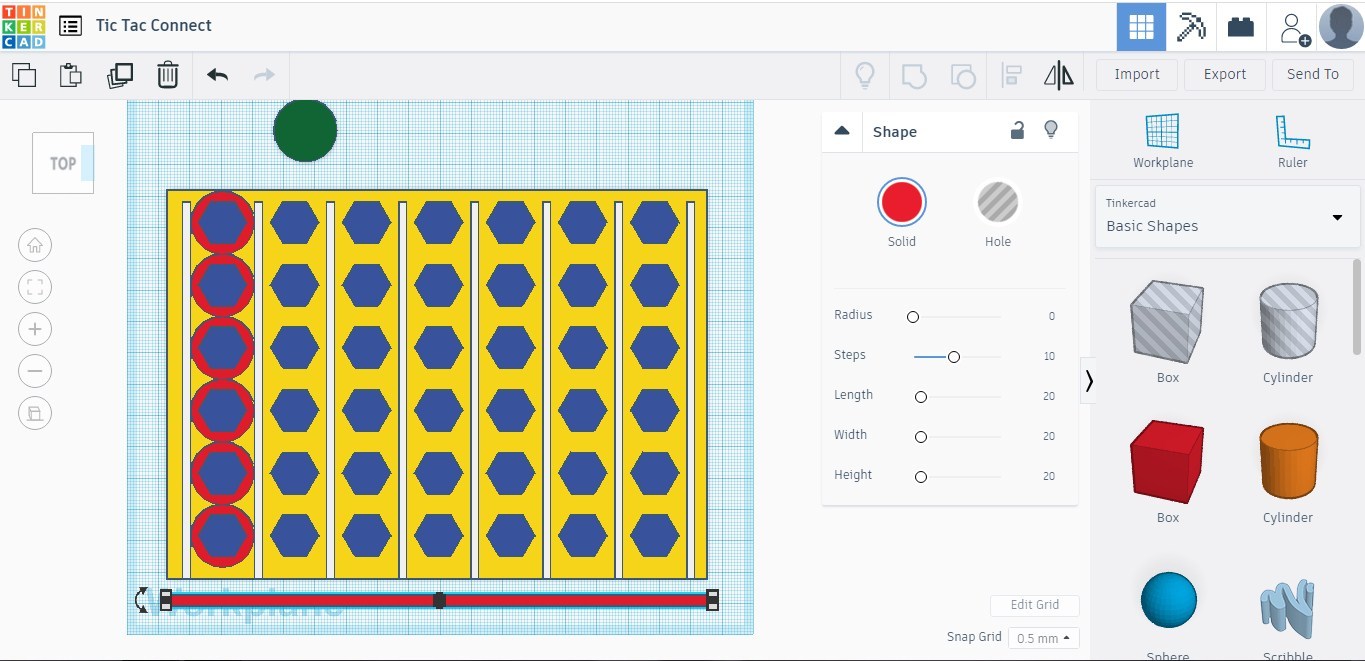Select the Ruler tool
Screen dimensions: 1365x661
[1292, 141]
